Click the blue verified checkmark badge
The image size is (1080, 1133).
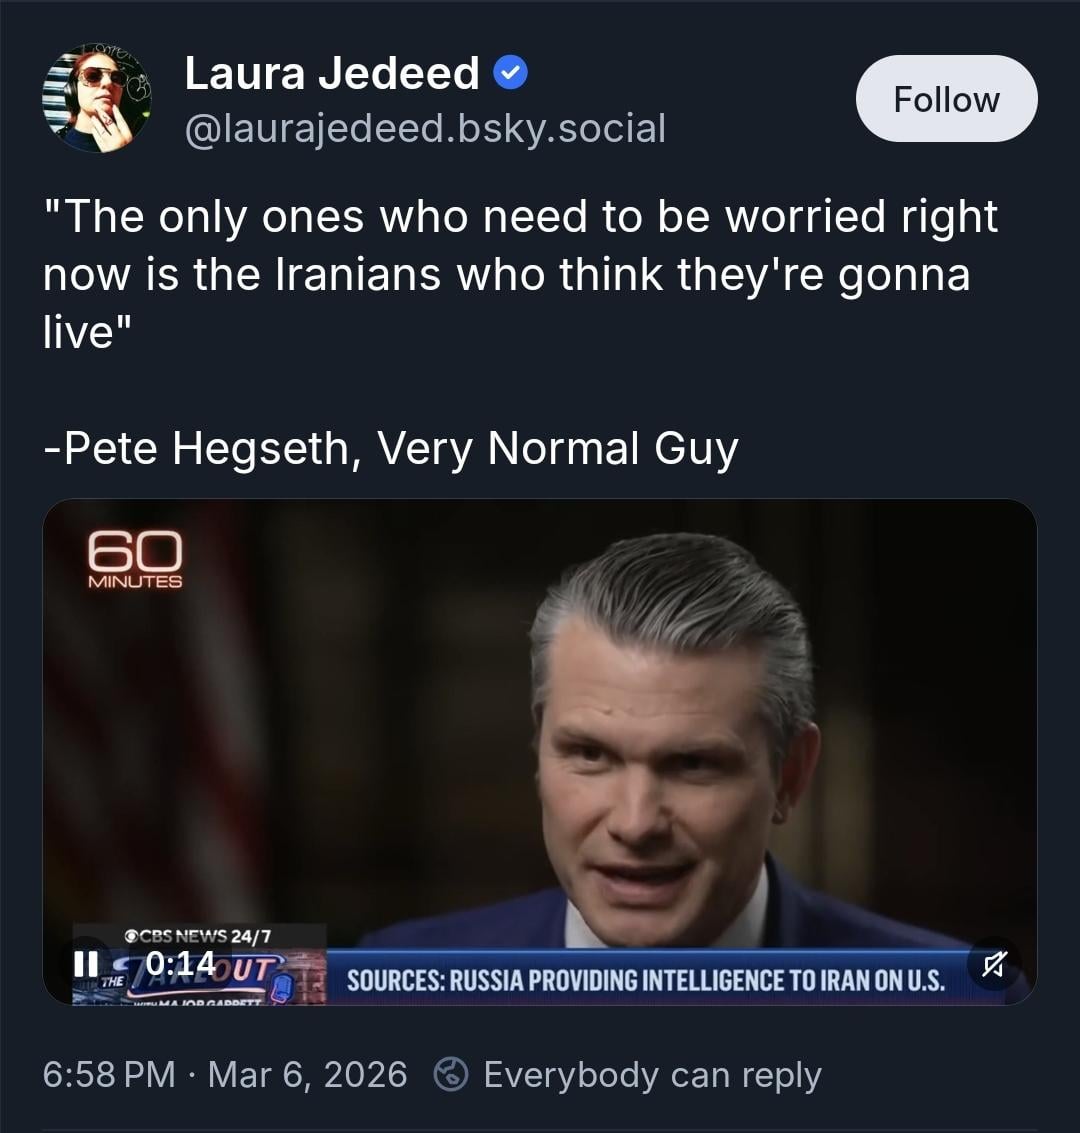512,73
